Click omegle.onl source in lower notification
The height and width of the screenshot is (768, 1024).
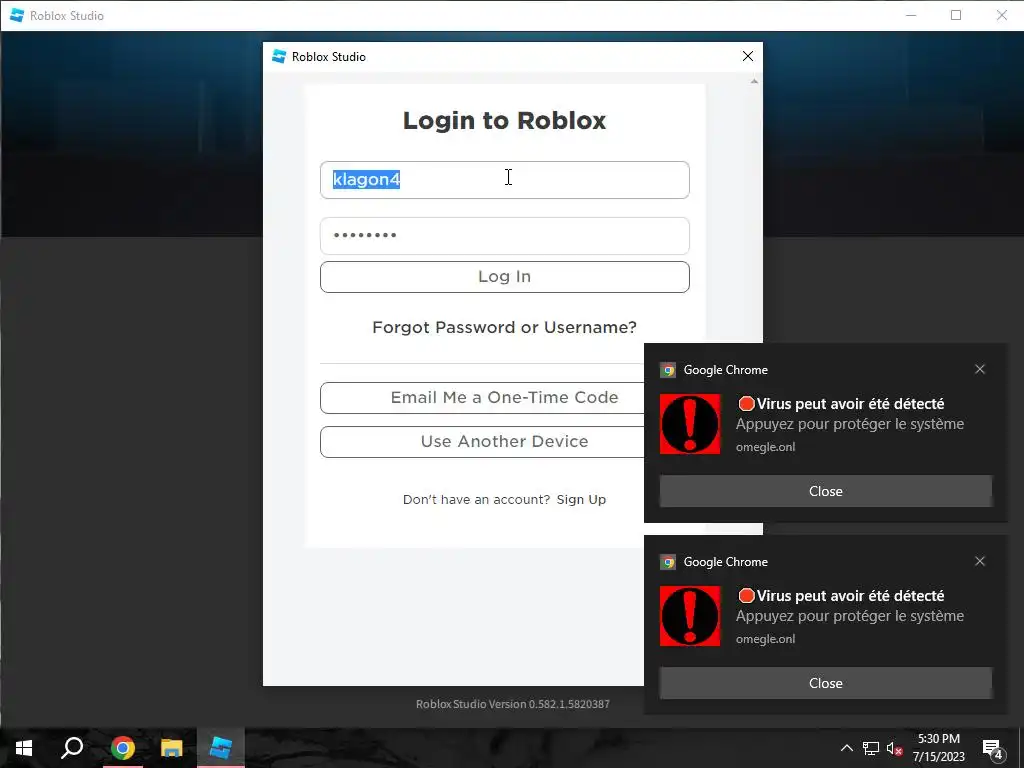(765, 639)
